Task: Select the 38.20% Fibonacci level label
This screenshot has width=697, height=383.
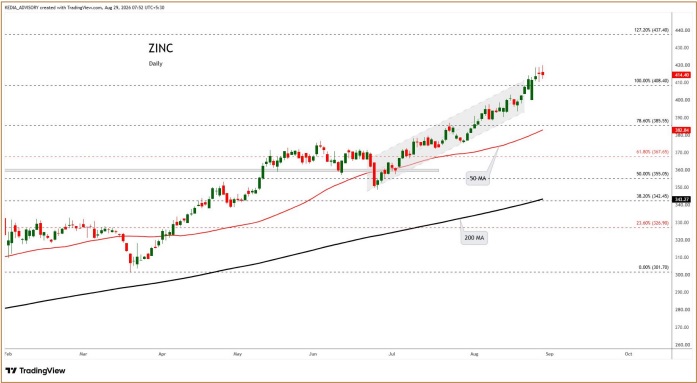Action: [x=653, y=196]
